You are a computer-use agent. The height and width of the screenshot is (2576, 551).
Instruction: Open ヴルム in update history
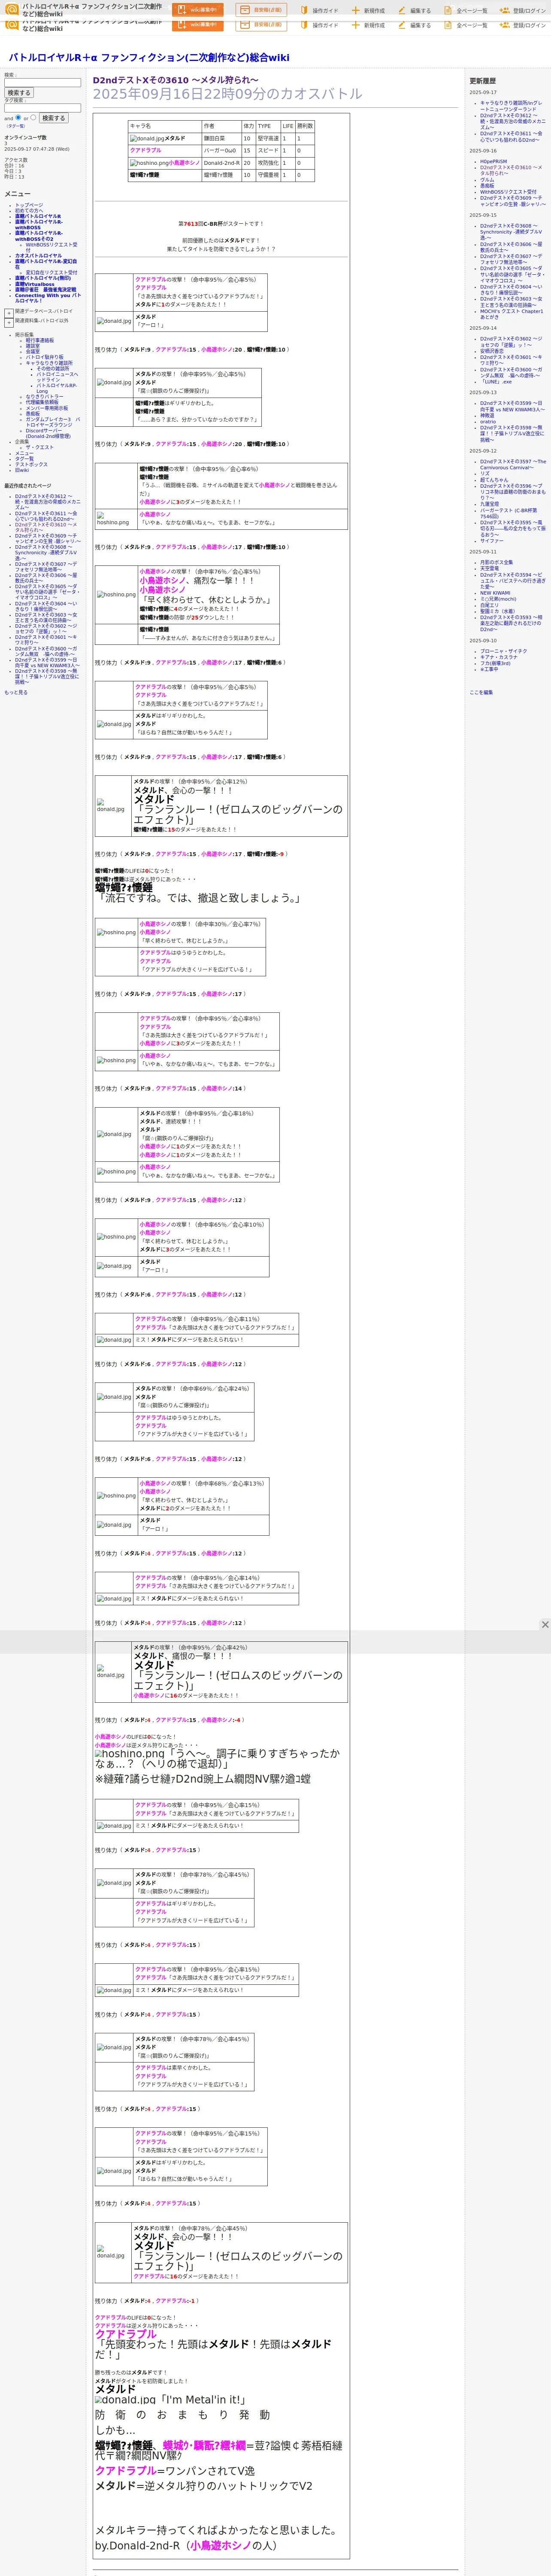coord(487,179)
